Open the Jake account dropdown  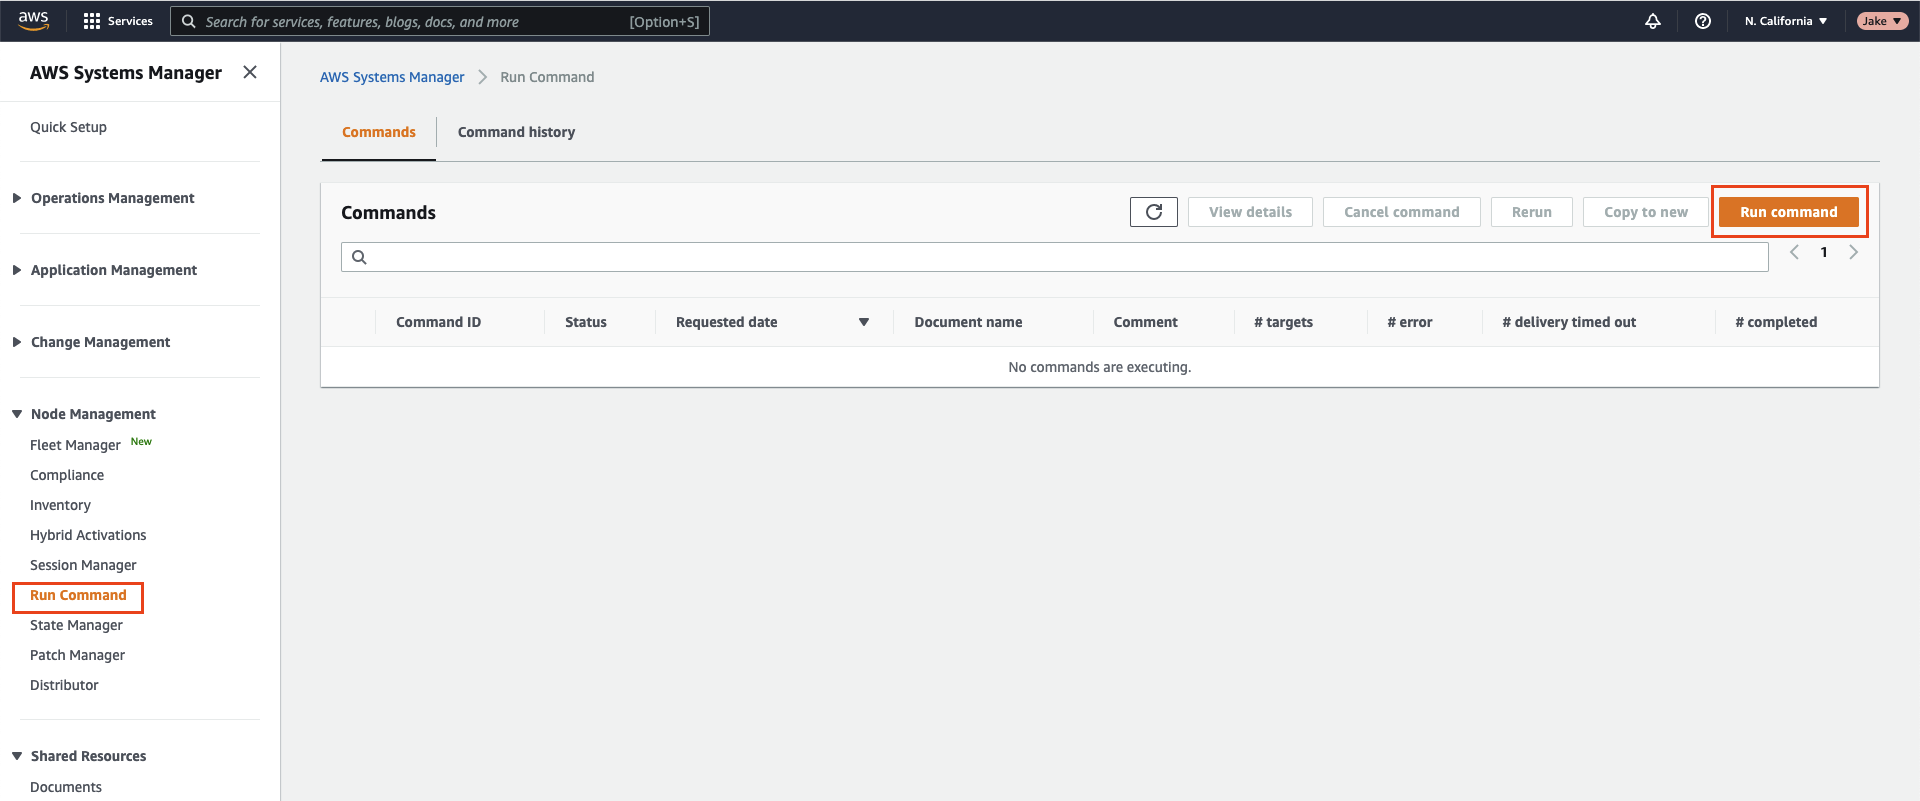point(1882,21)
